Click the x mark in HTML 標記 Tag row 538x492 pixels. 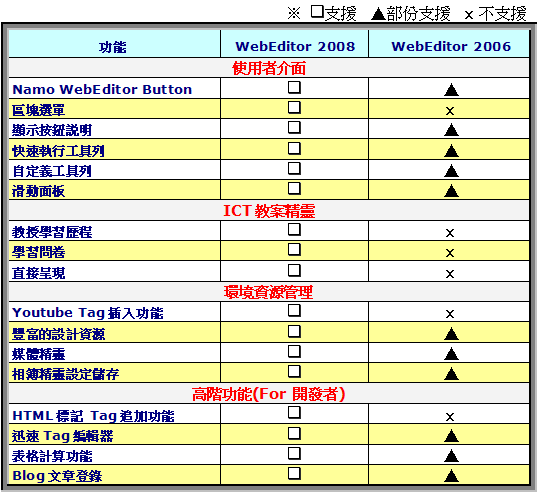(450, 417)
